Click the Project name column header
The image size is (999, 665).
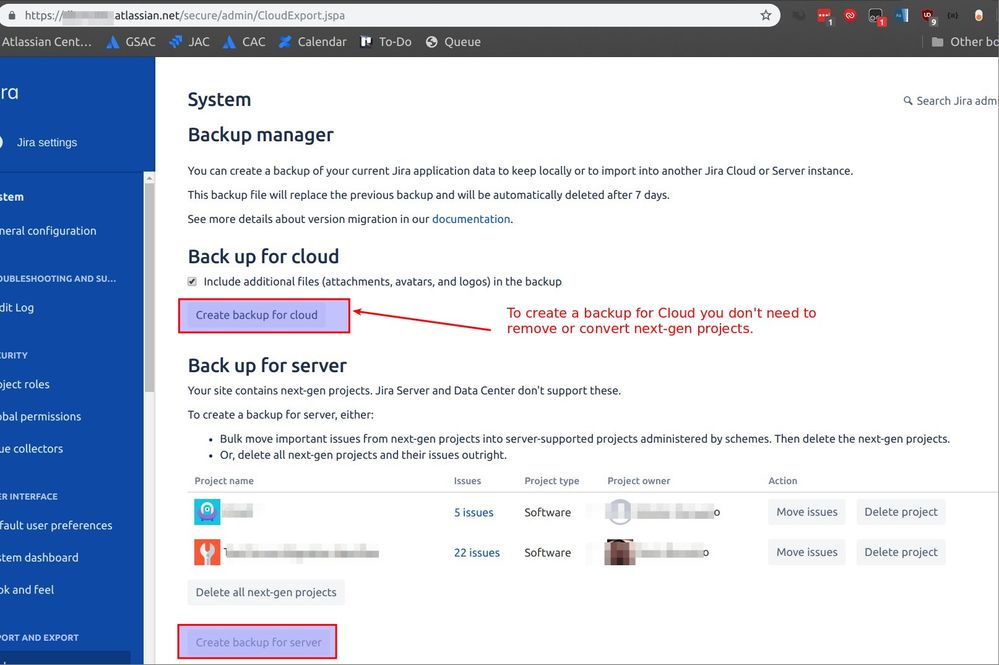click(224, 481)
